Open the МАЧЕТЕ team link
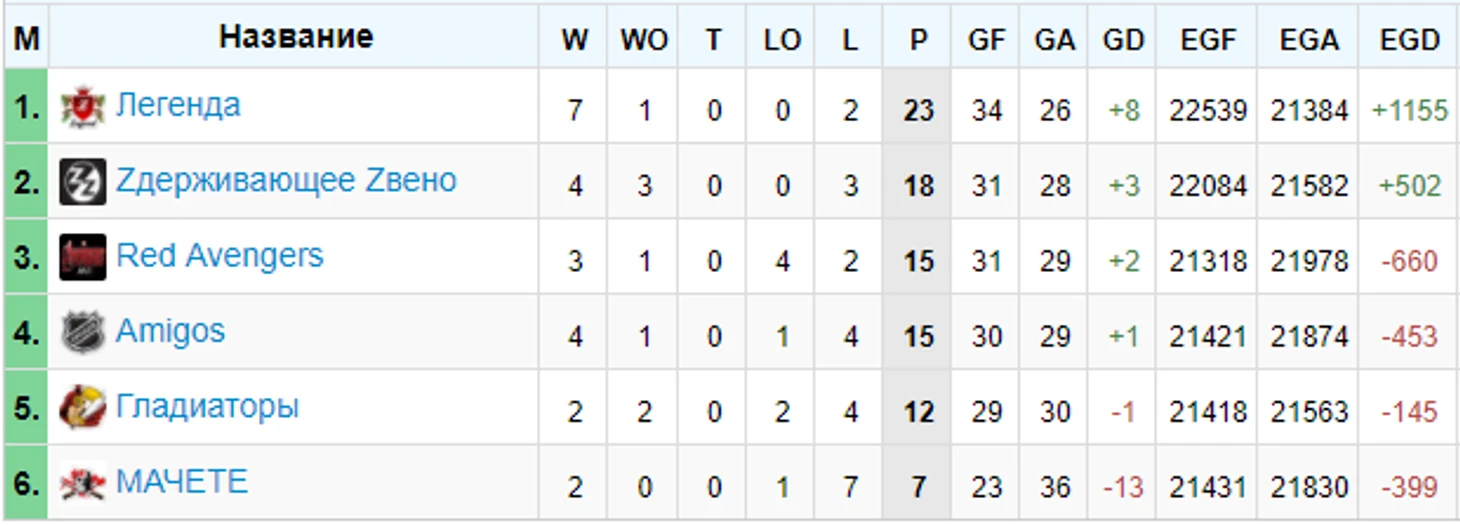The image size is (1460, 525). (x=181, y=482)
